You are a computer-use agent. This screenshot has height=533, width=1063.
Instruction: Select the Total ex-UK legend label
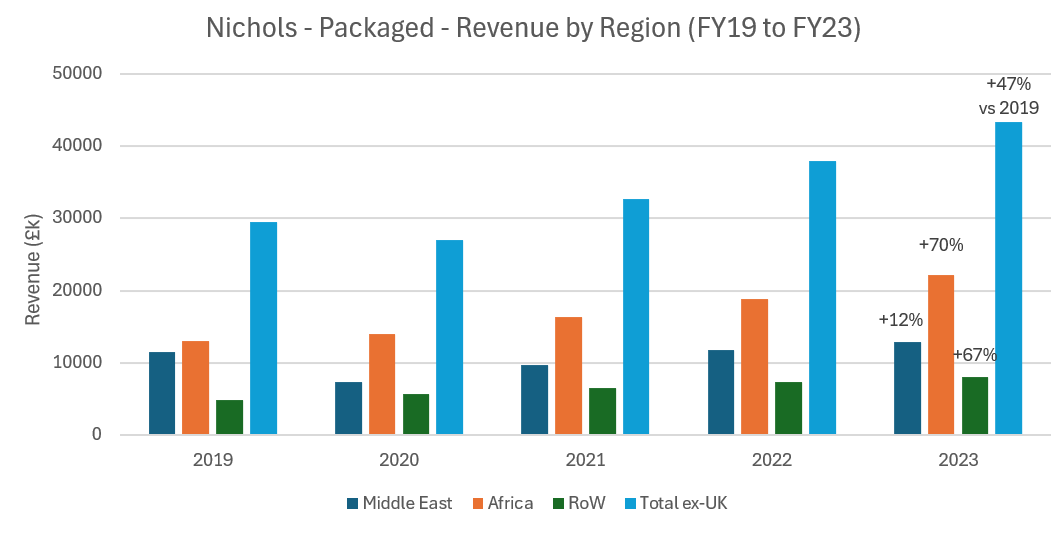pos(683,503)
